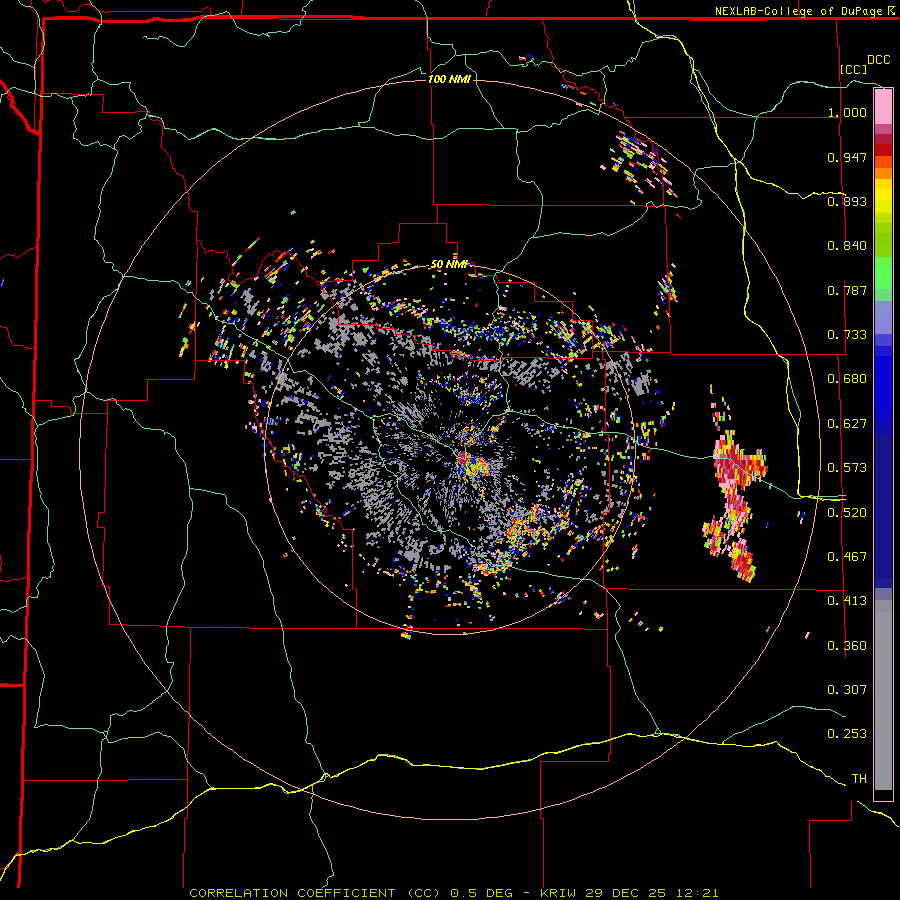Pick the large gray band of the color scale

[883, 695]
